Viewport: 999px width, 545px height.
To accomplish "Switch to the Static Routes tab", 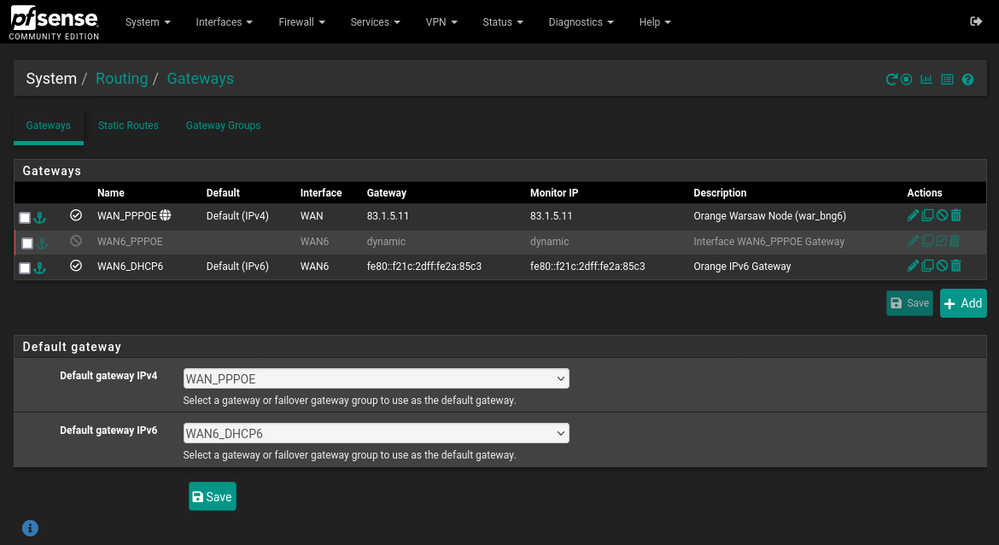I will coord(128,126).
